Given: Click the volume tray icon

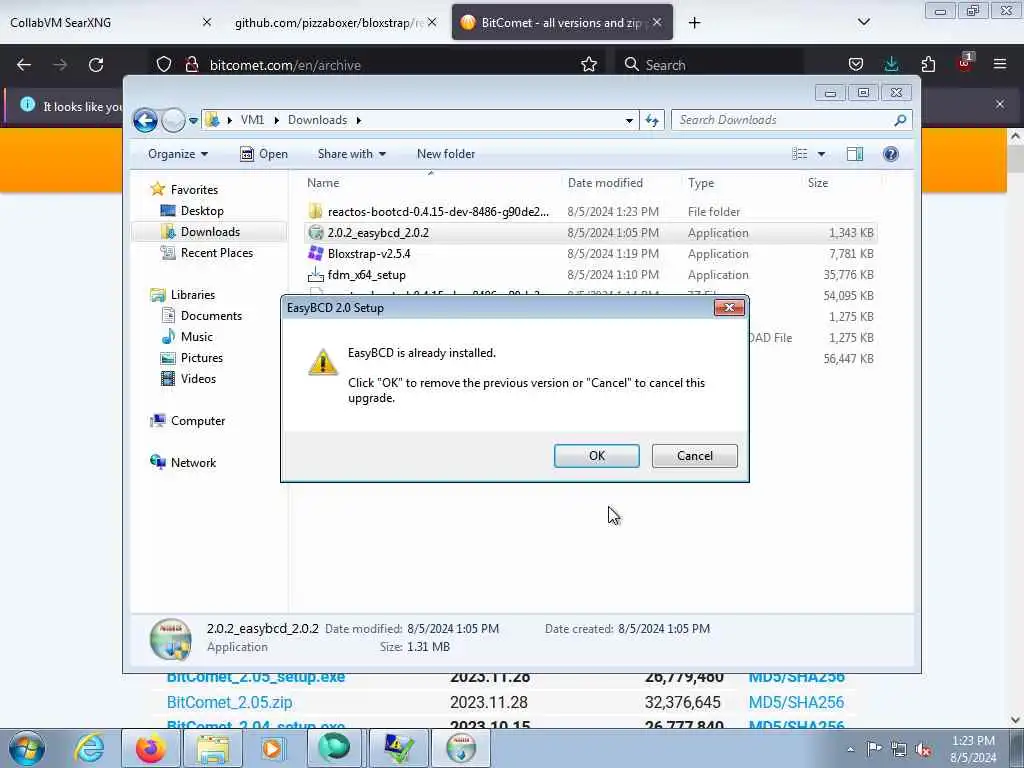Looking at the screenshot, I should point(923,749).
